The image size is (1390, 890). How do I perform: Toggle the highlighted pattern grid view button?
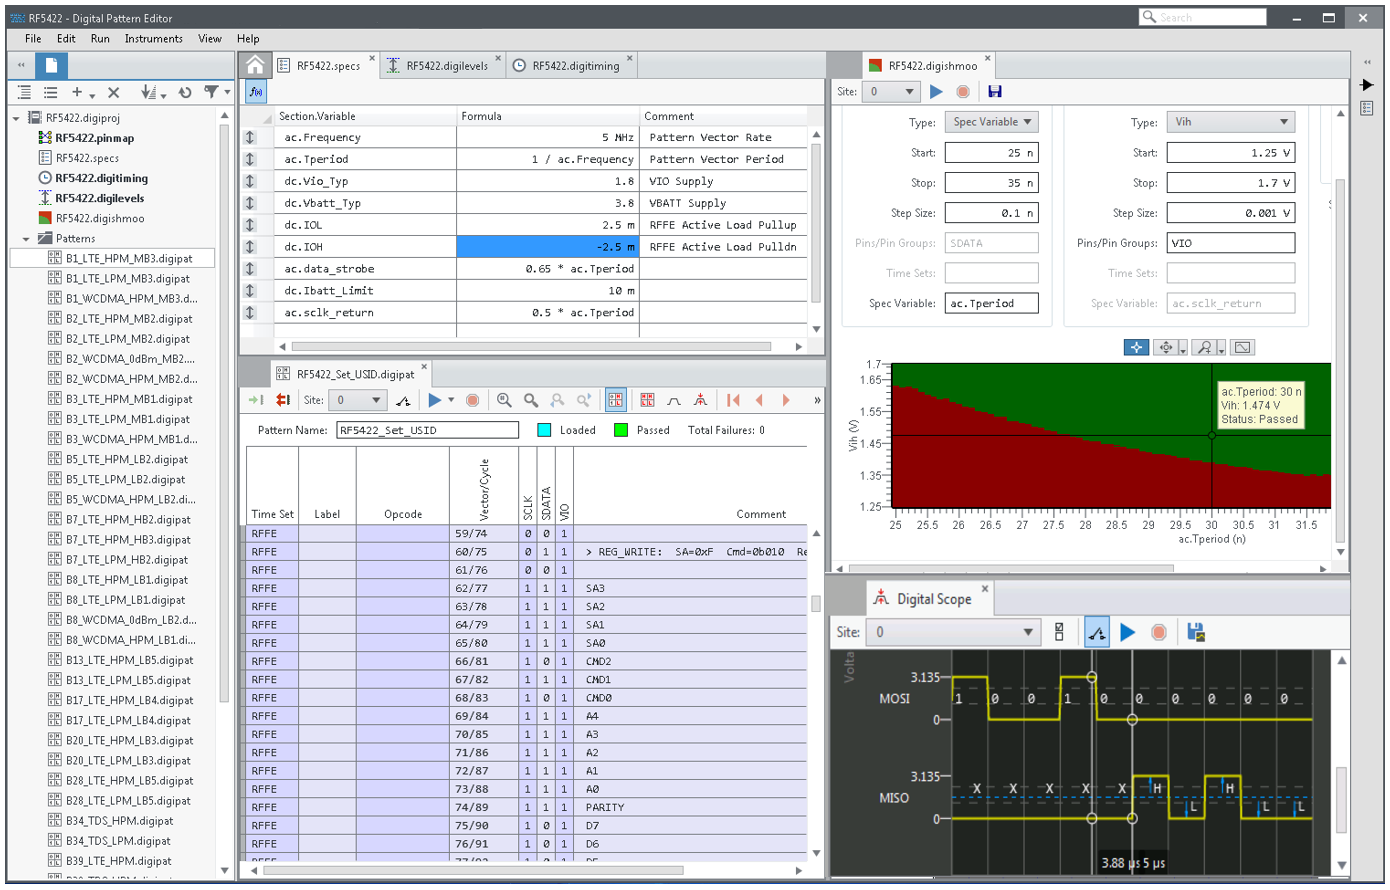click(615, 400)
